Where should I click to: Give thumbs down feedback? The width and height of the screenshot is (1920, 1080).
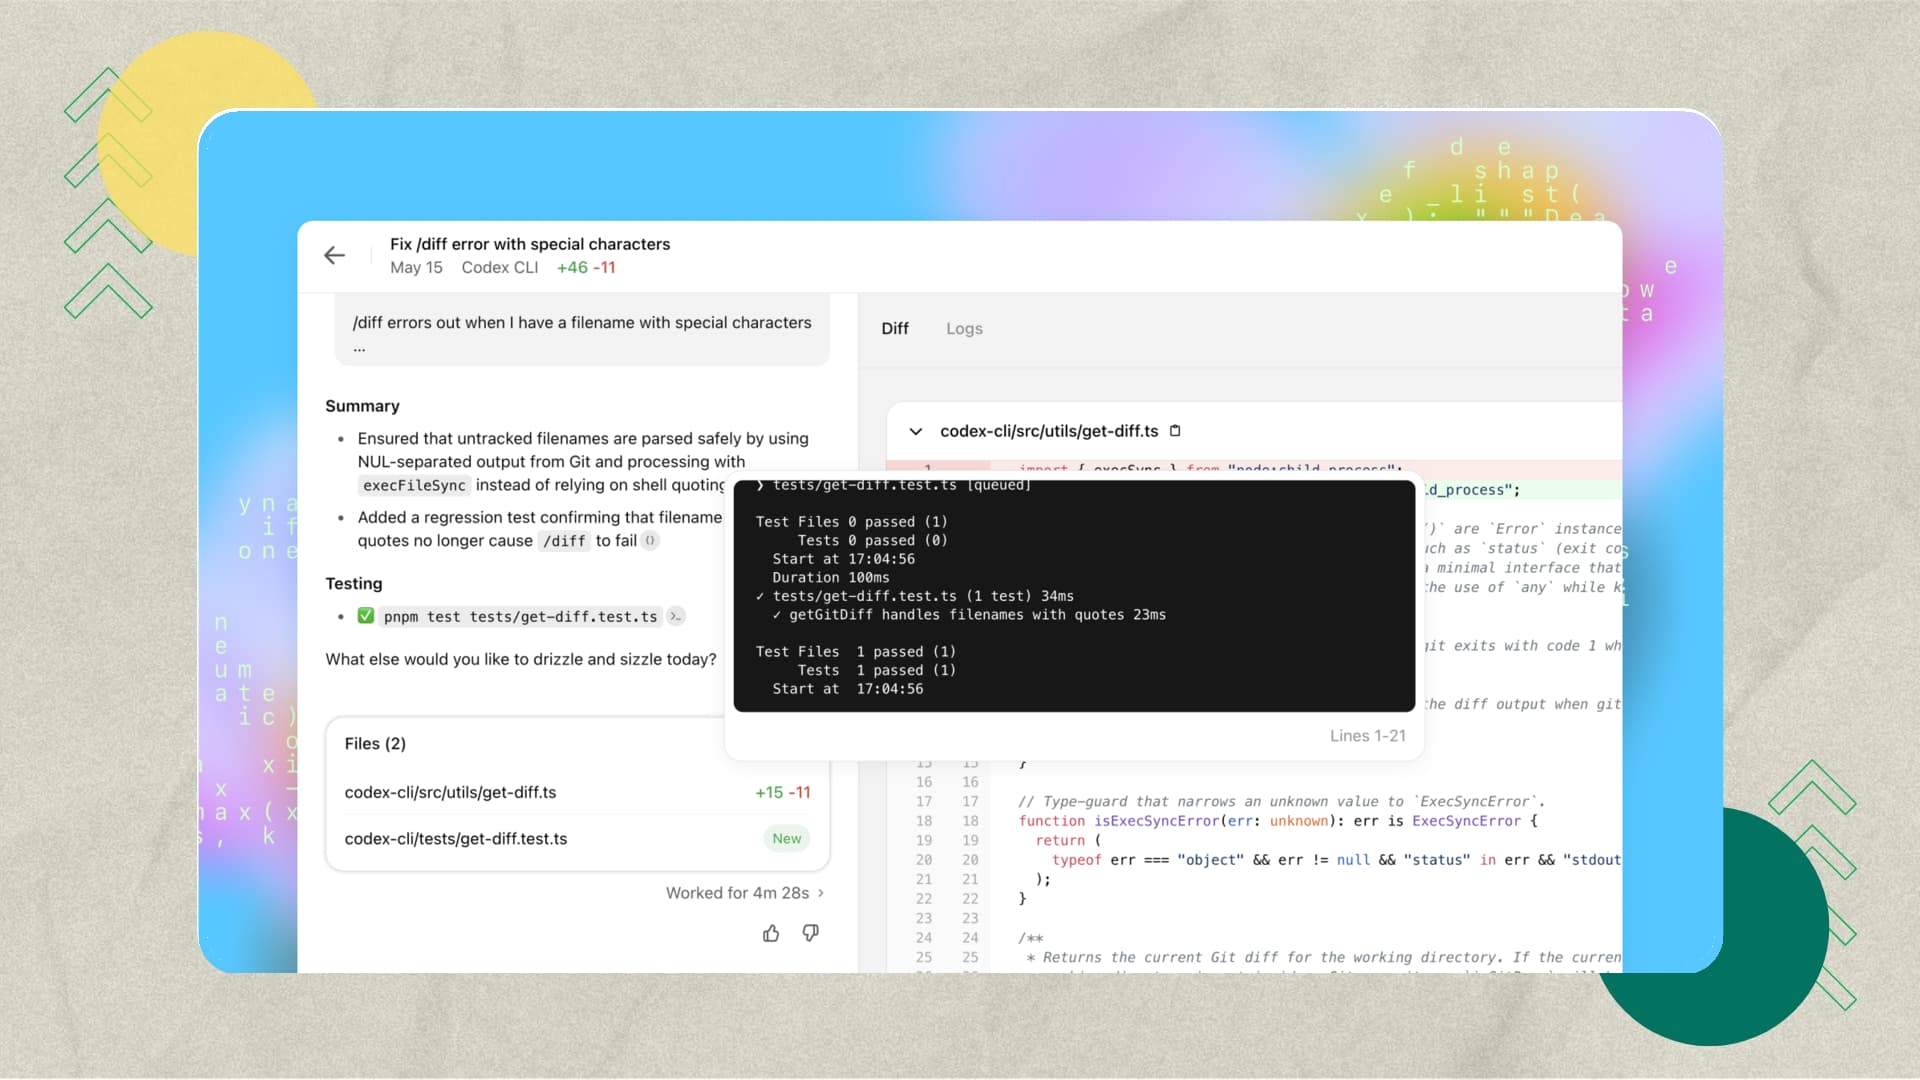[811, 933]
